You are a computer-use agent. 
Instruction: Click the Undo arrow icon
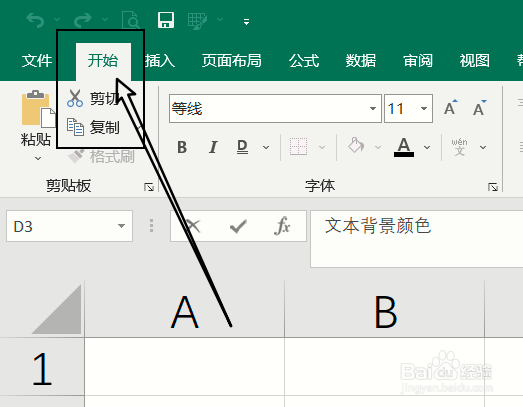pos(35,20)
